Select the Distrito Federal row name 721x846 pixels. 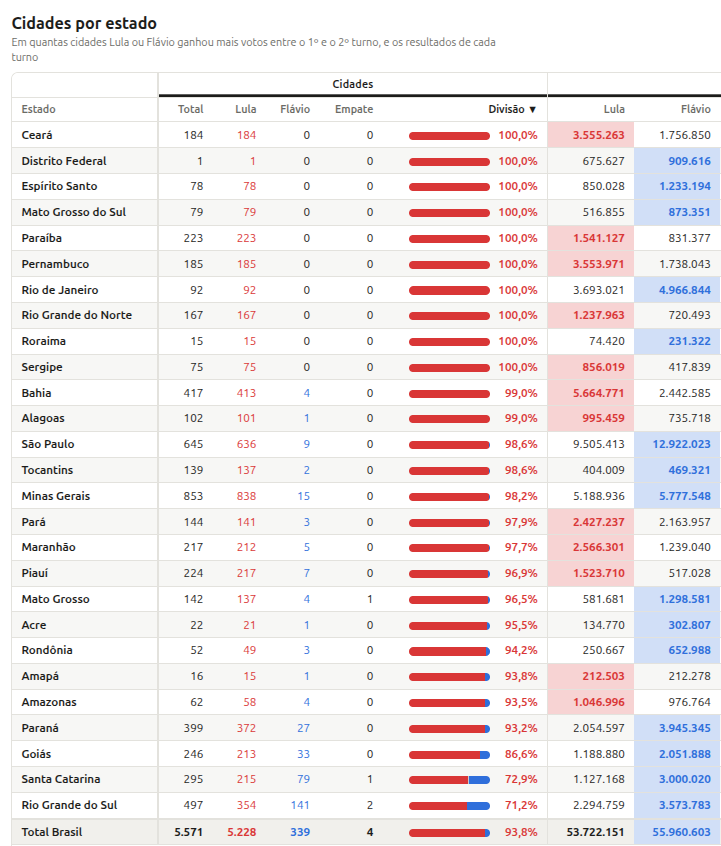(x=64, y=161)
